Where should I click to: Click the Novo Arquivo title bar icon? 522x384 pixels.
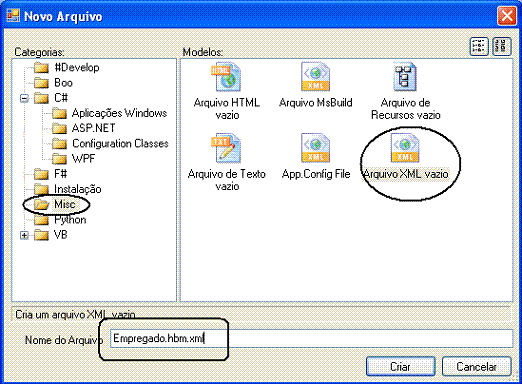(x=13, y=16)
